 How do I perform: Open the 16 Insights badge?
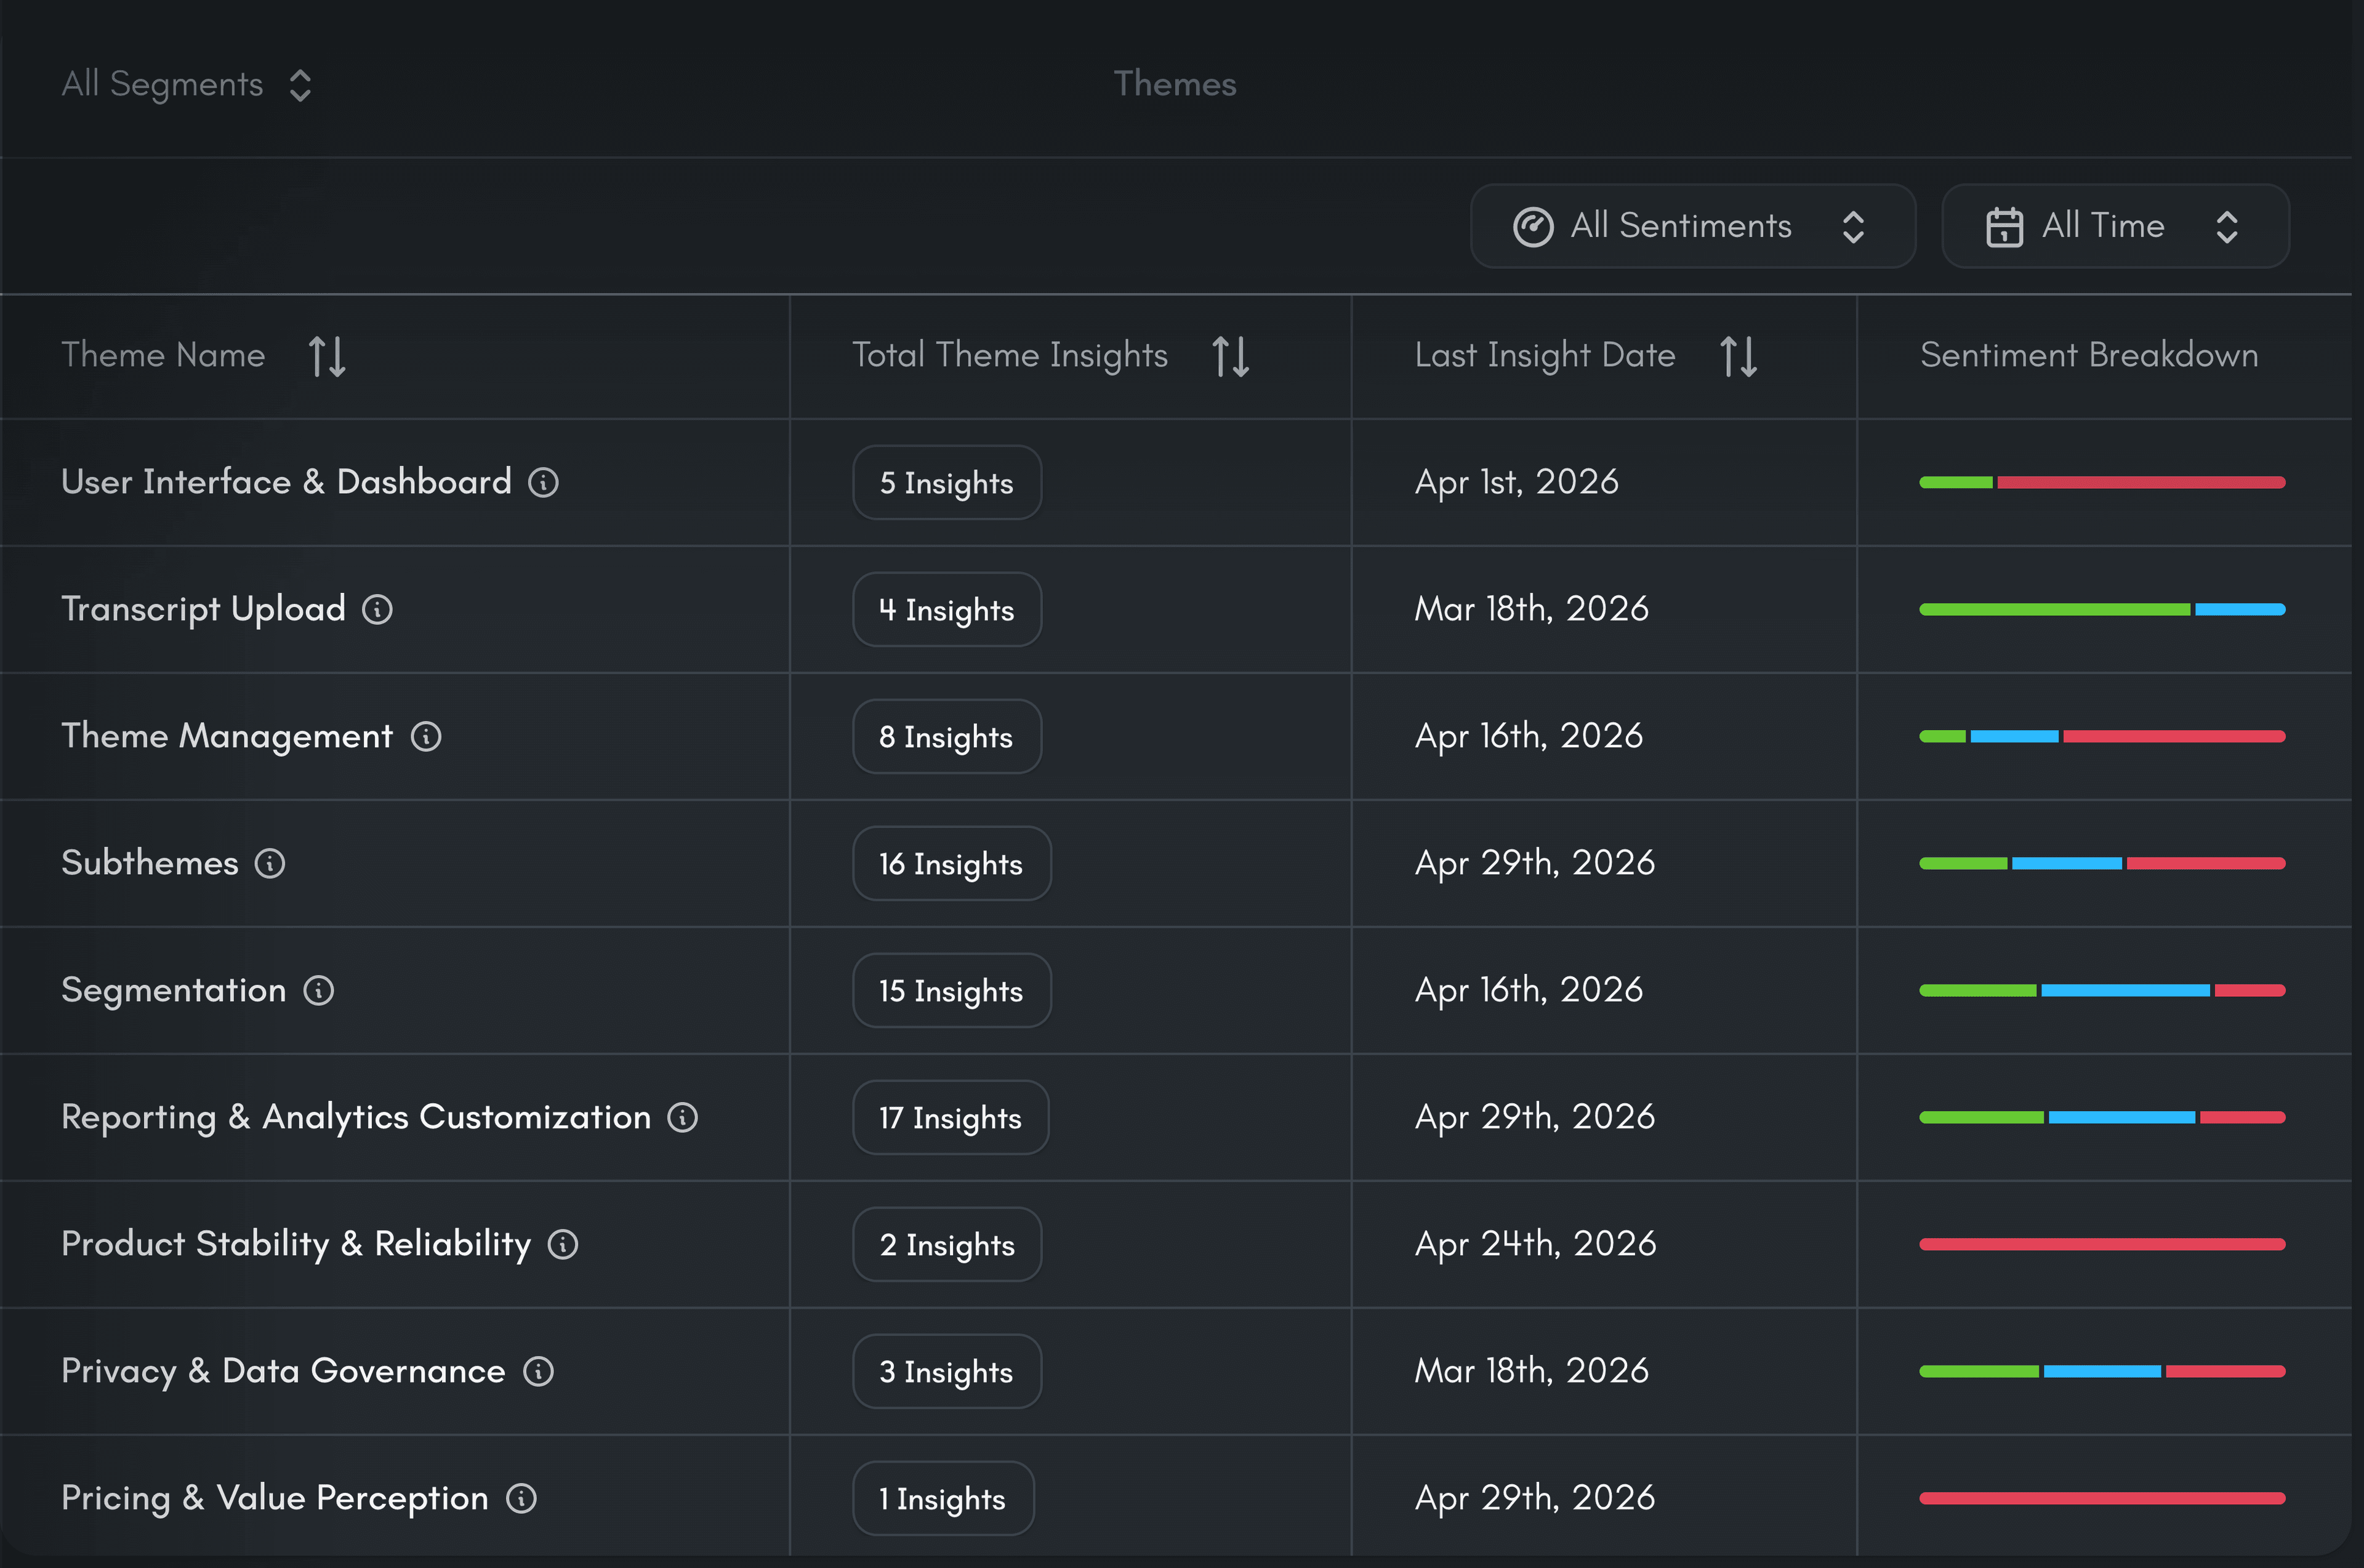click(x=952, y=864)
